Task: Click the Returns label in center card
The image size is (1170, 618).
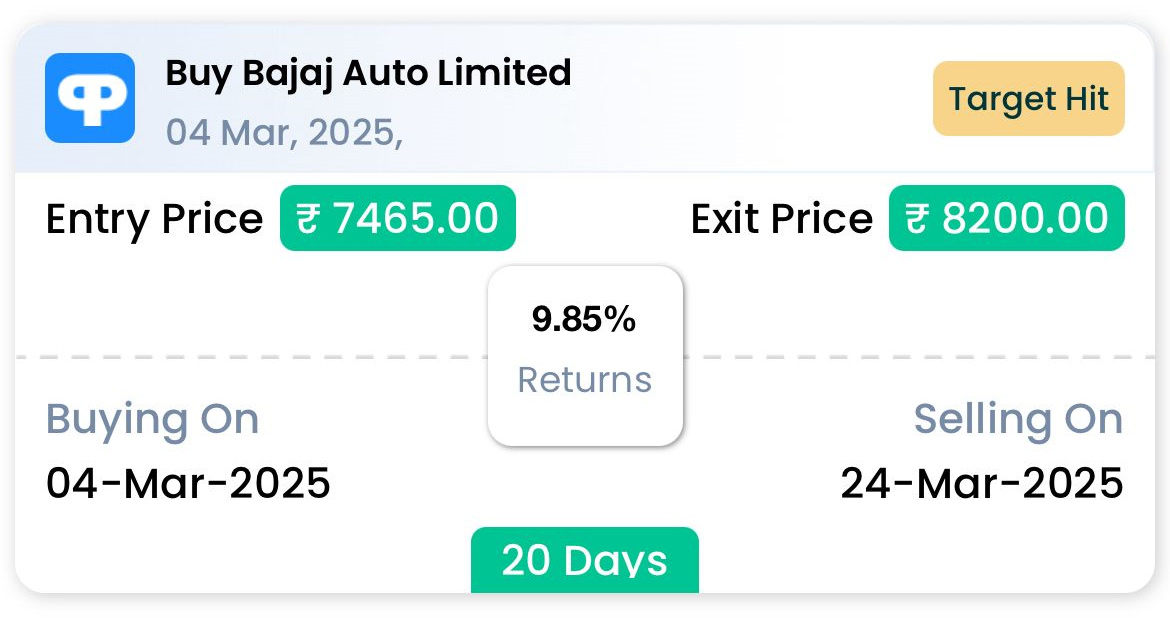Action: [585, 380]
